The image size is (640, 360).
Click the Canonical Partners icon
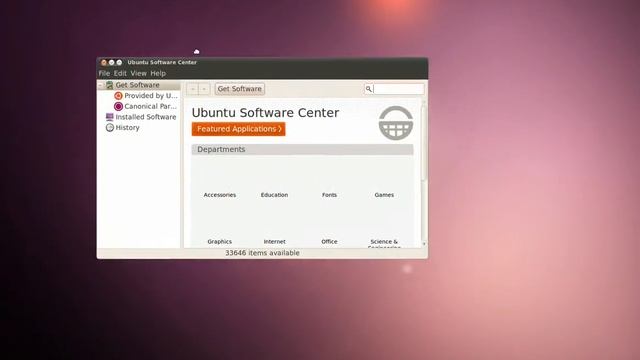tap(118, 106)
